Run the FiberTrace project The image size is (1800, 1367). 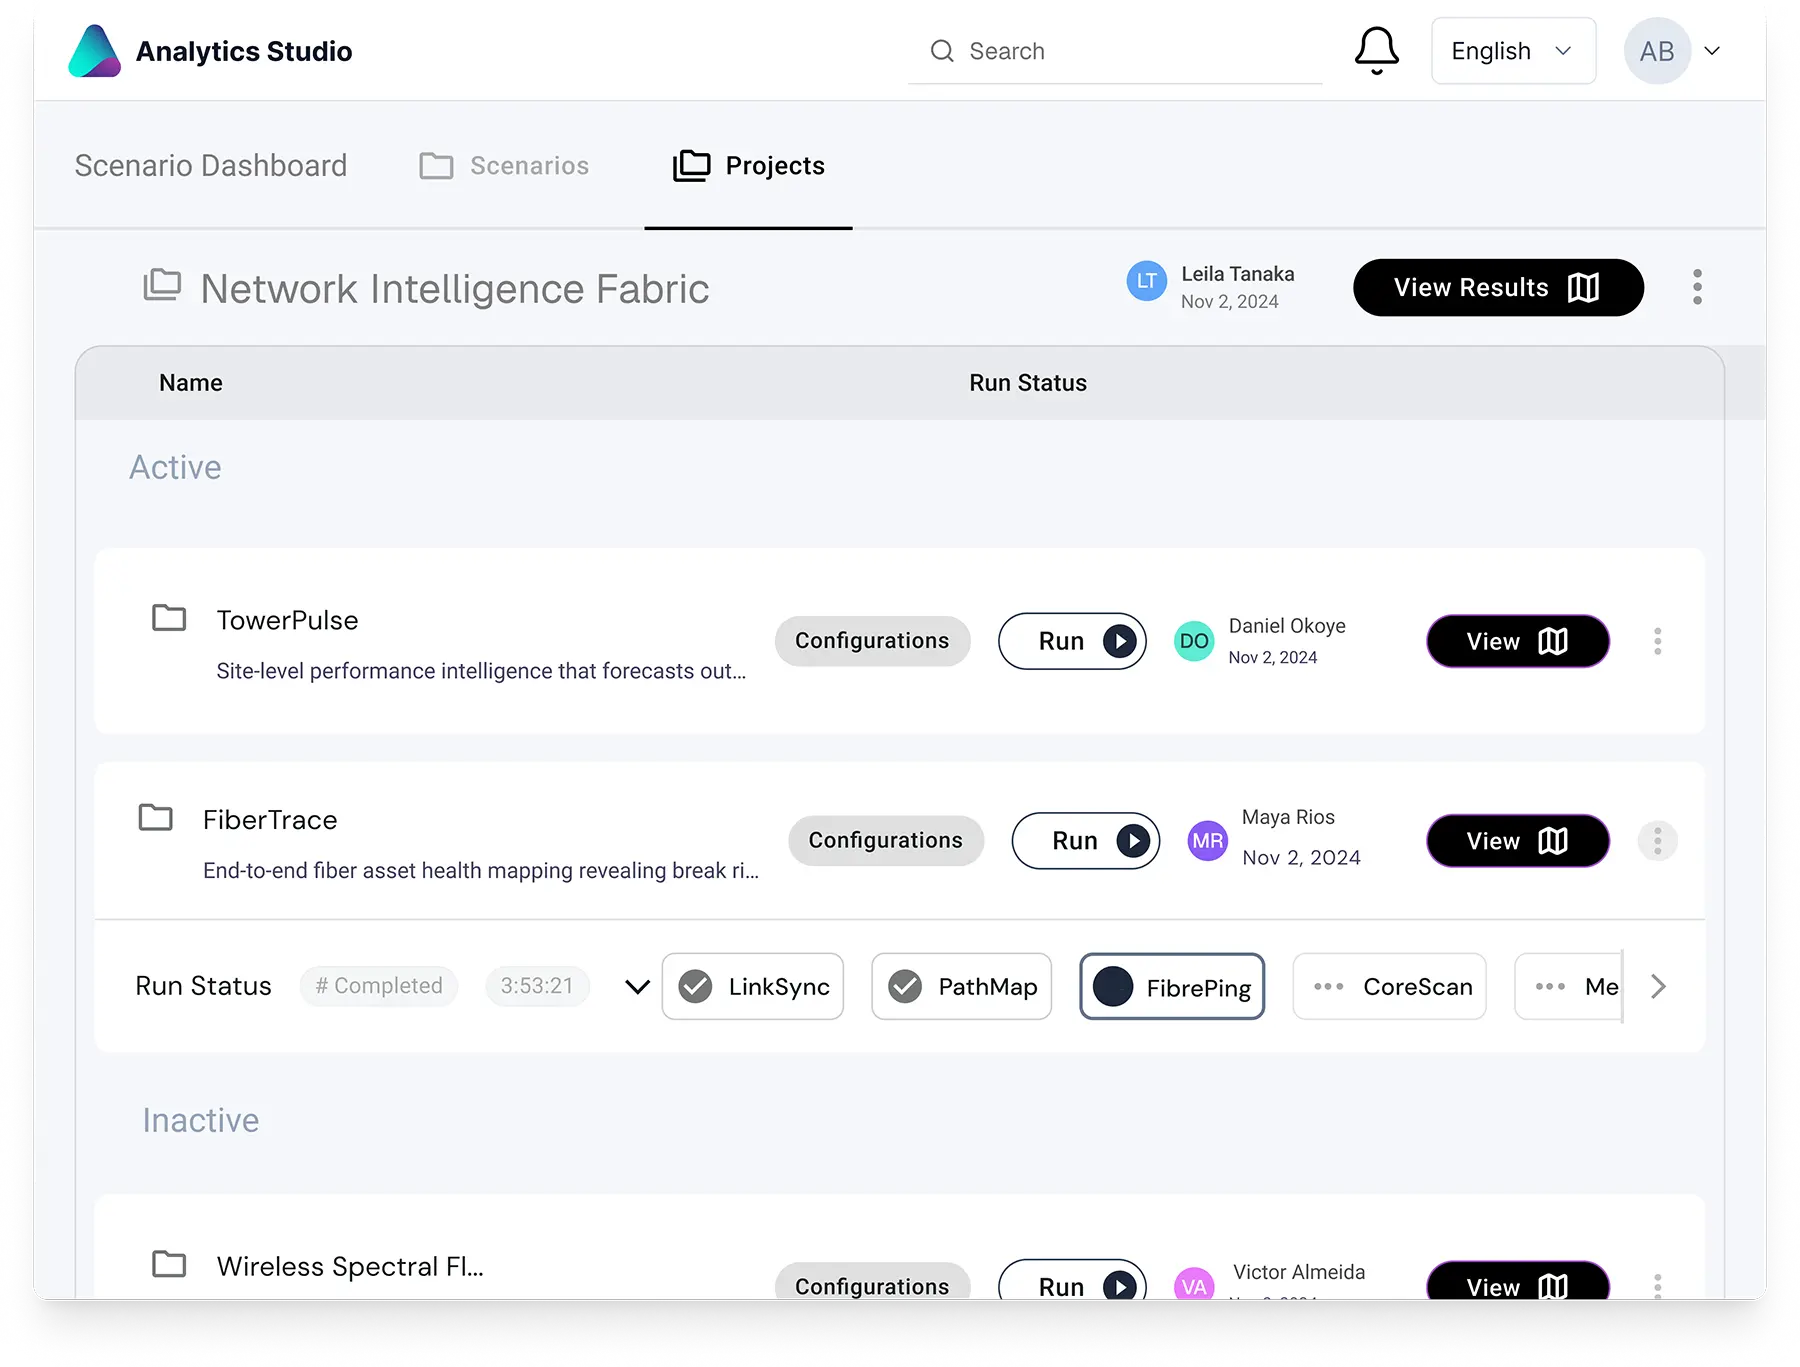click(1085, 841)
